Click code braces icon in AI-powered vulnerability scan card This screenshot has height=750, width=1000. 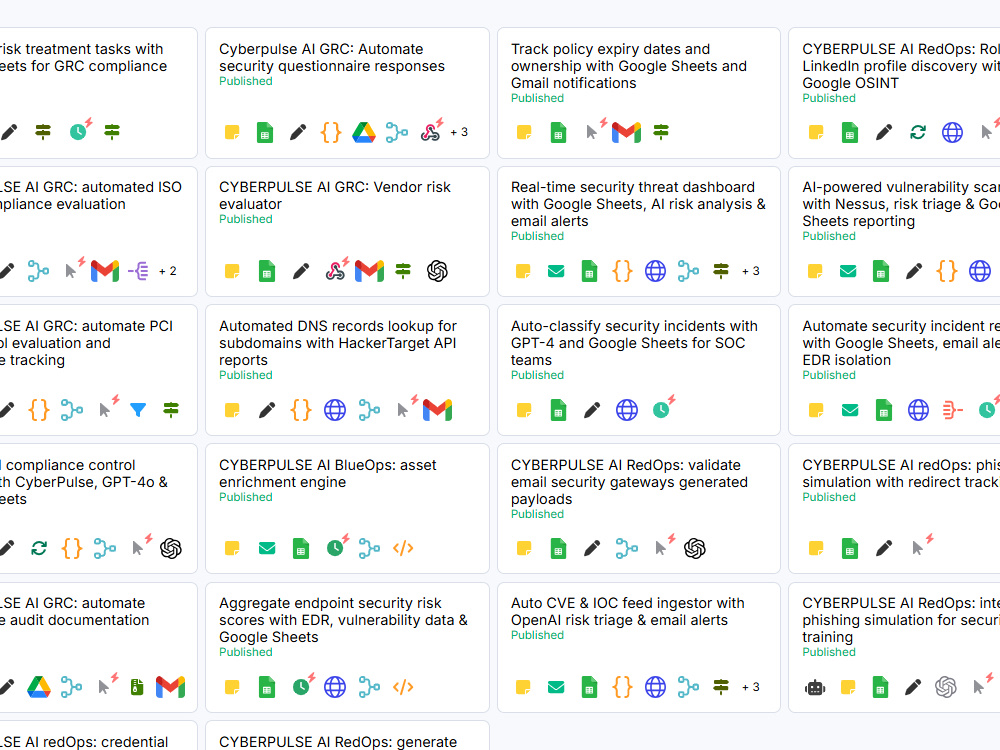pos(946,271)
